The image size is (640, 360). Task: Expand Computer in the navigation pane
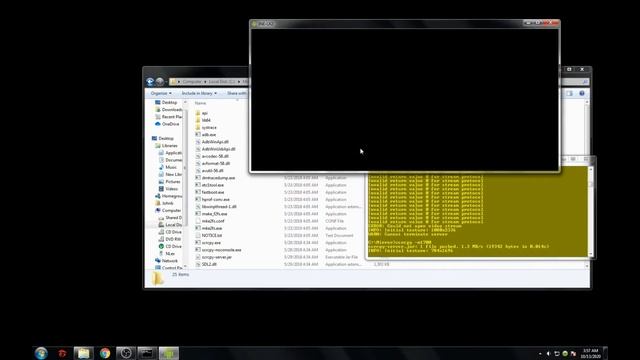171,211
